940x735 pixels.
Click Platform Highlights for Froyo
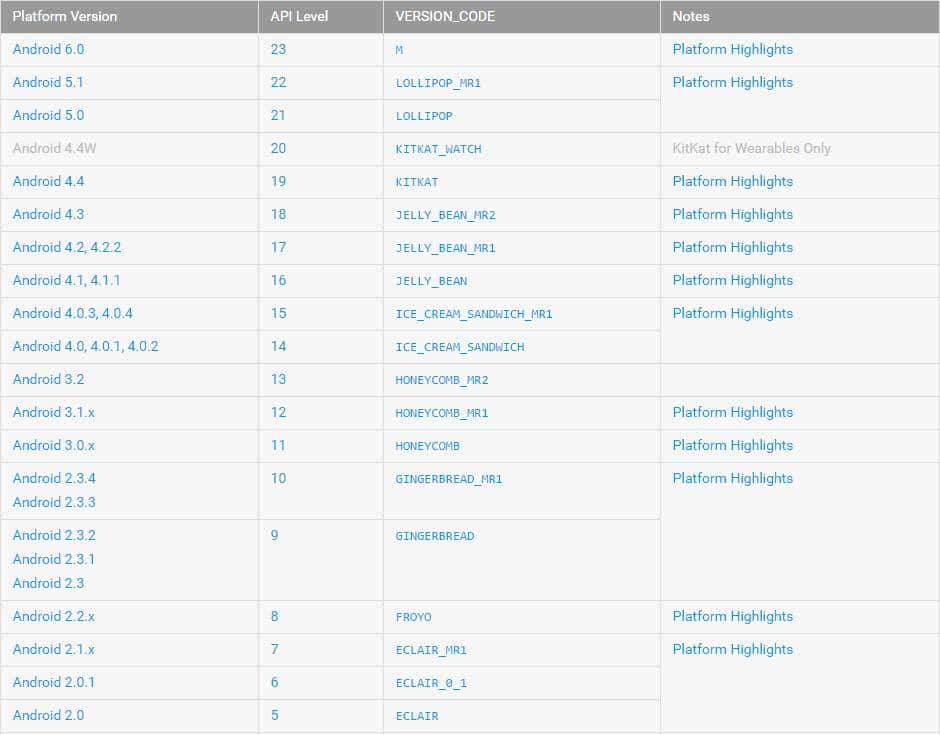pyautogui.click(x=732, y=616)
